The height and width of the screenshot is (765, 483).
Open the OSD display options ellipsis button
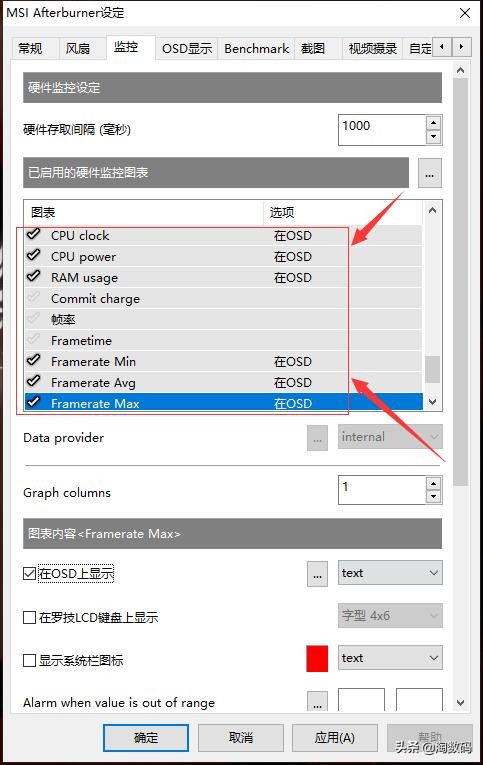pos(318,574)
